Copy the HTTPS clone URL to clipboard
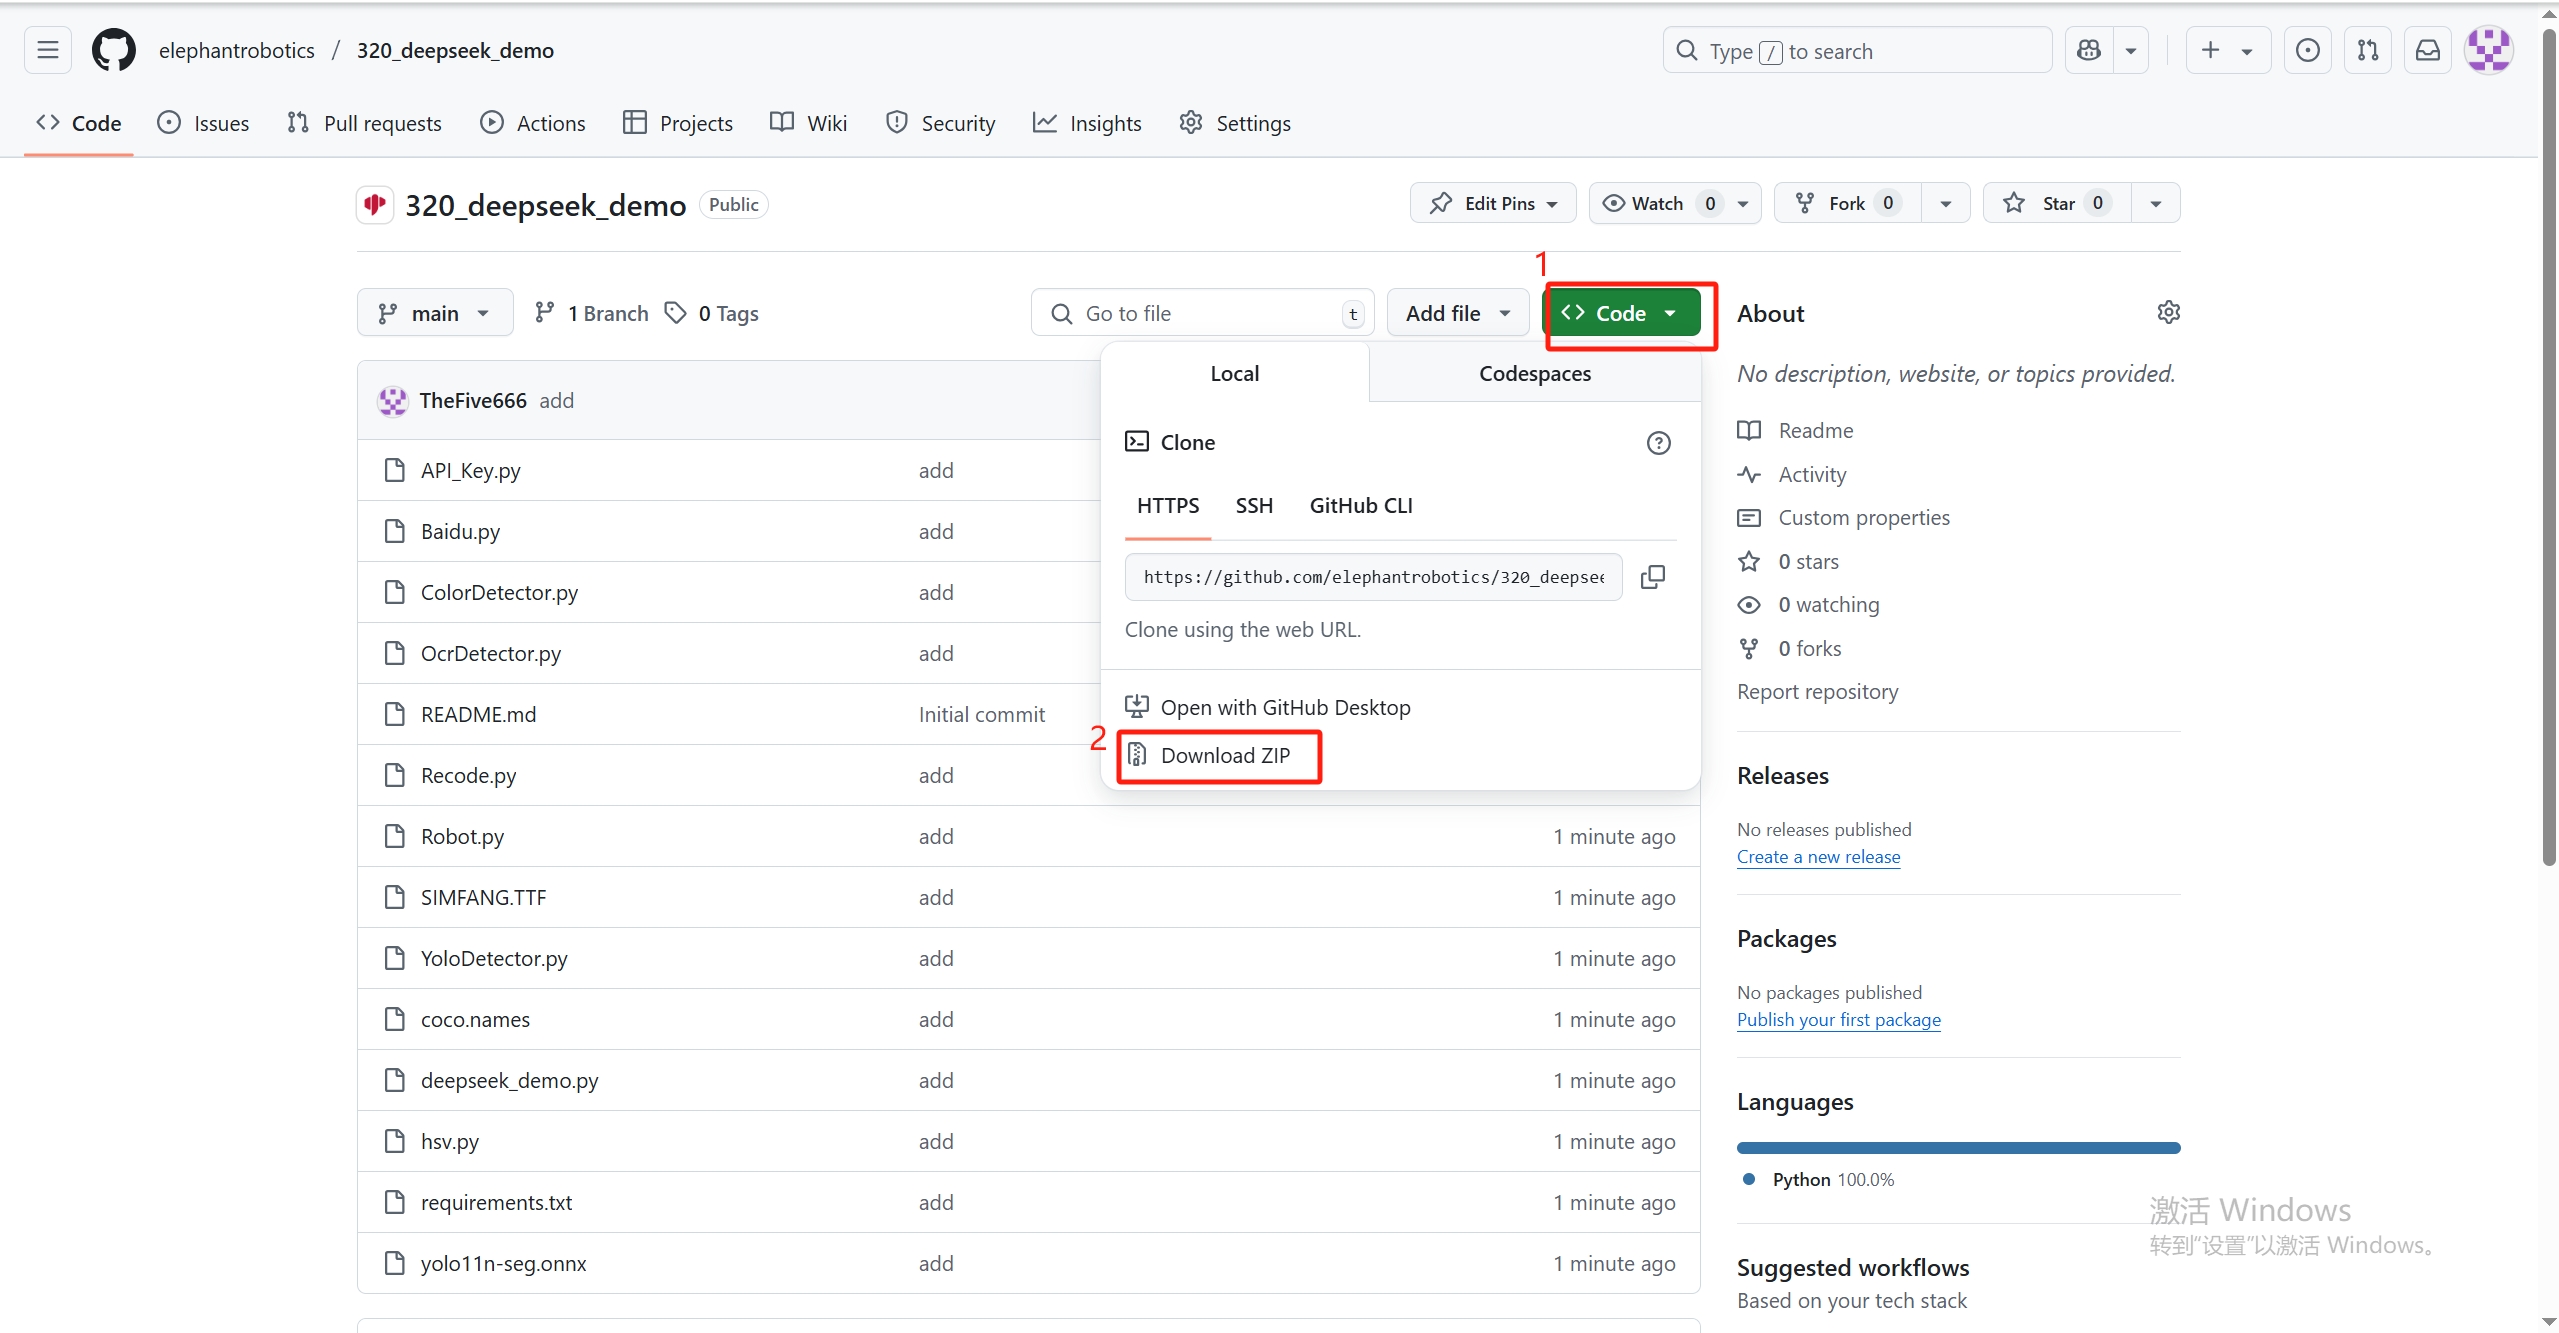The width and height of the screenshot is (2559, 1333). point(1653,577)
